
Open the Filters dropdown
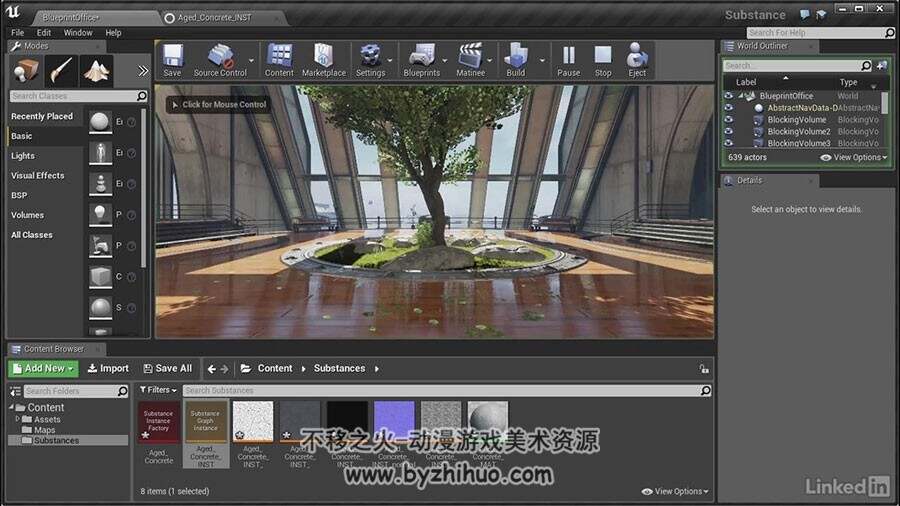coord(158,390)
